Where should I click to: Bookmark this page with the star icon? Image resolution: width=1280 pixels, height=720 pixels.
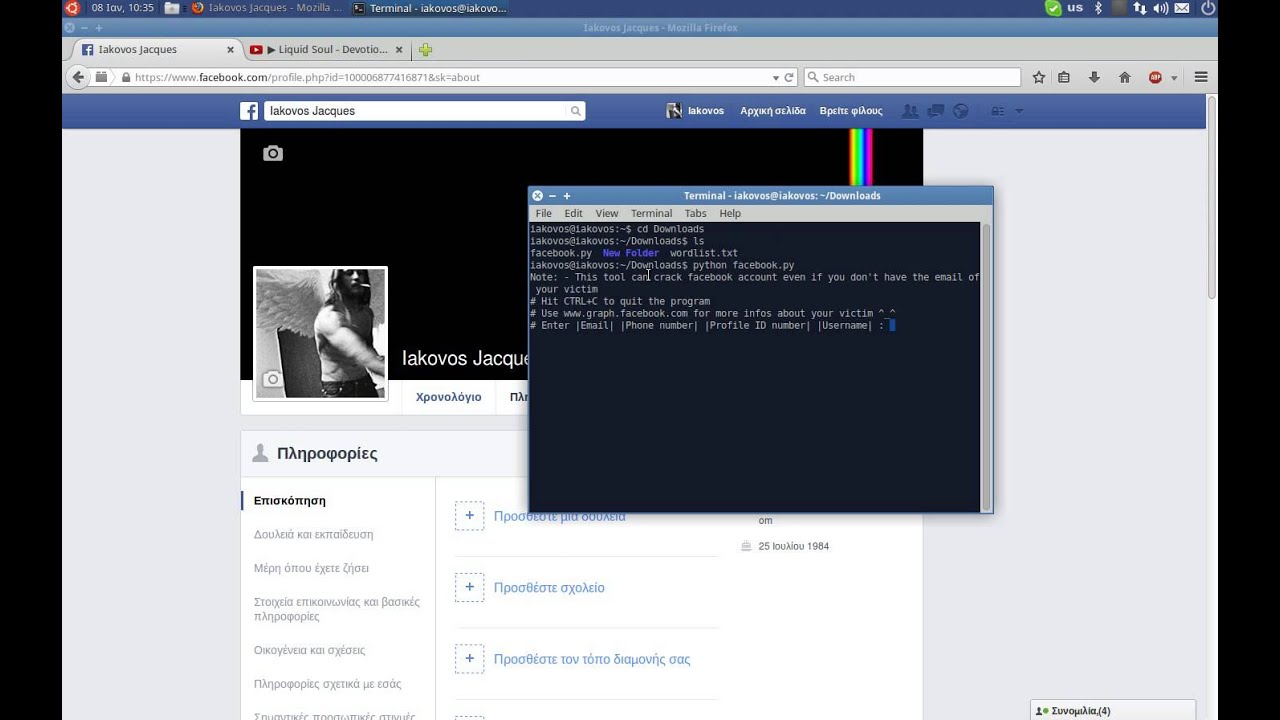pos(1039,77)
